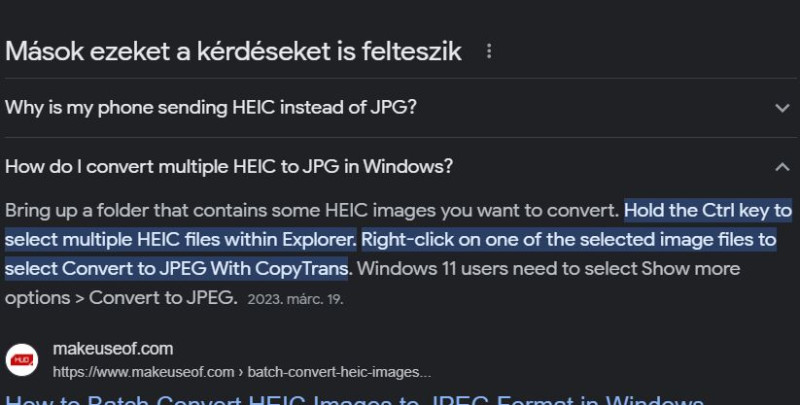The width and height of the screenshot is (800, 405).
Task: Click the "2023. márc. 19." date stamp
Action: [295, 299]
